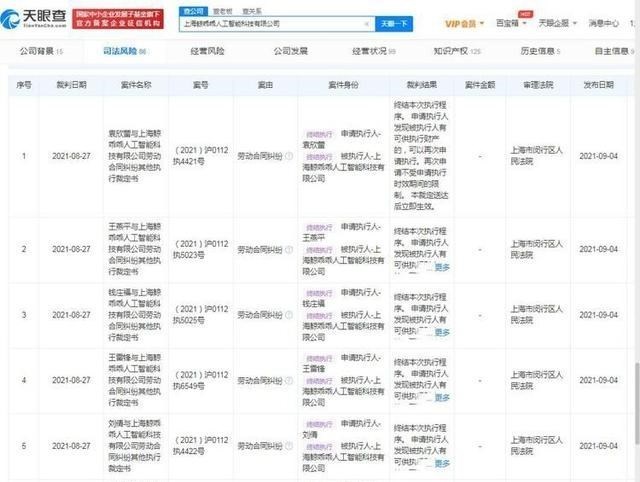Expand 更多 in row 4's 裁判结果

pos(442,397)
